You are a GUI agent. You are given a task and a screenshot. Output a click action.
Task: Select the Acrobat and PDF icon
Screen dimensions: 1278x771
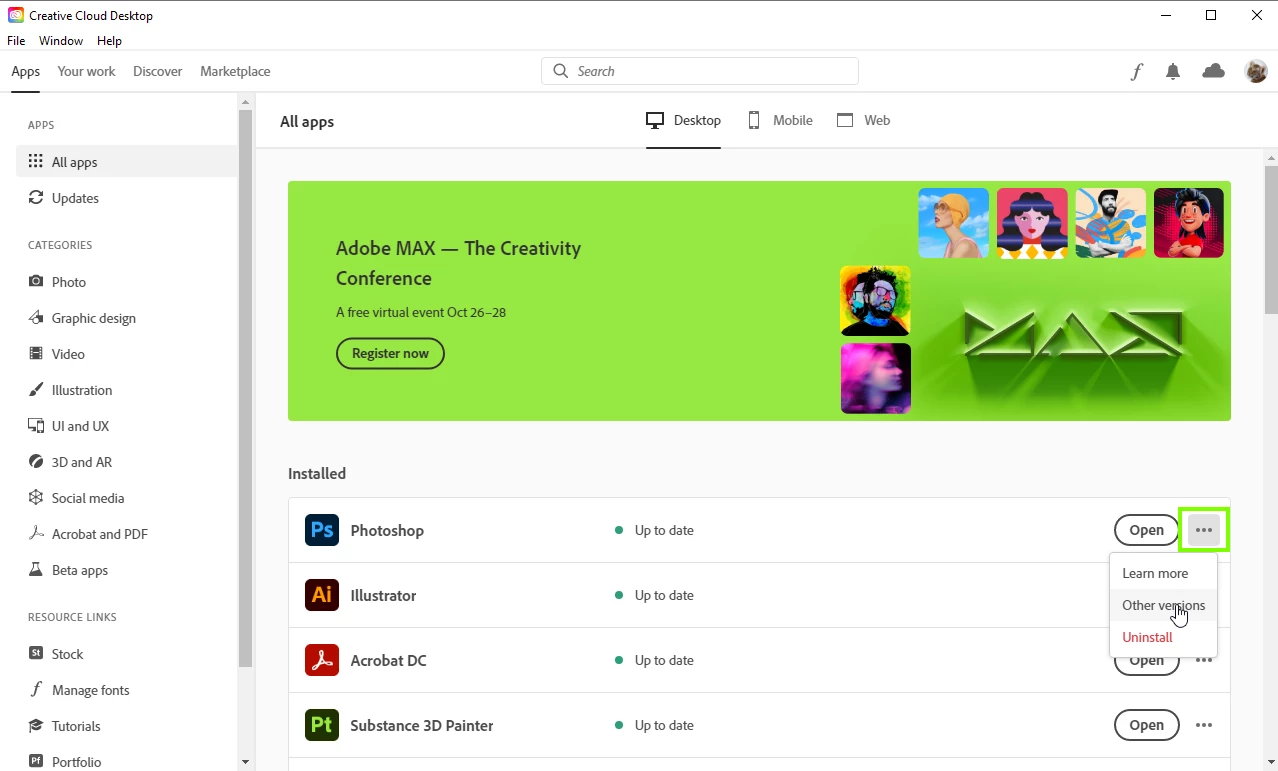click(x=36, y=534)
